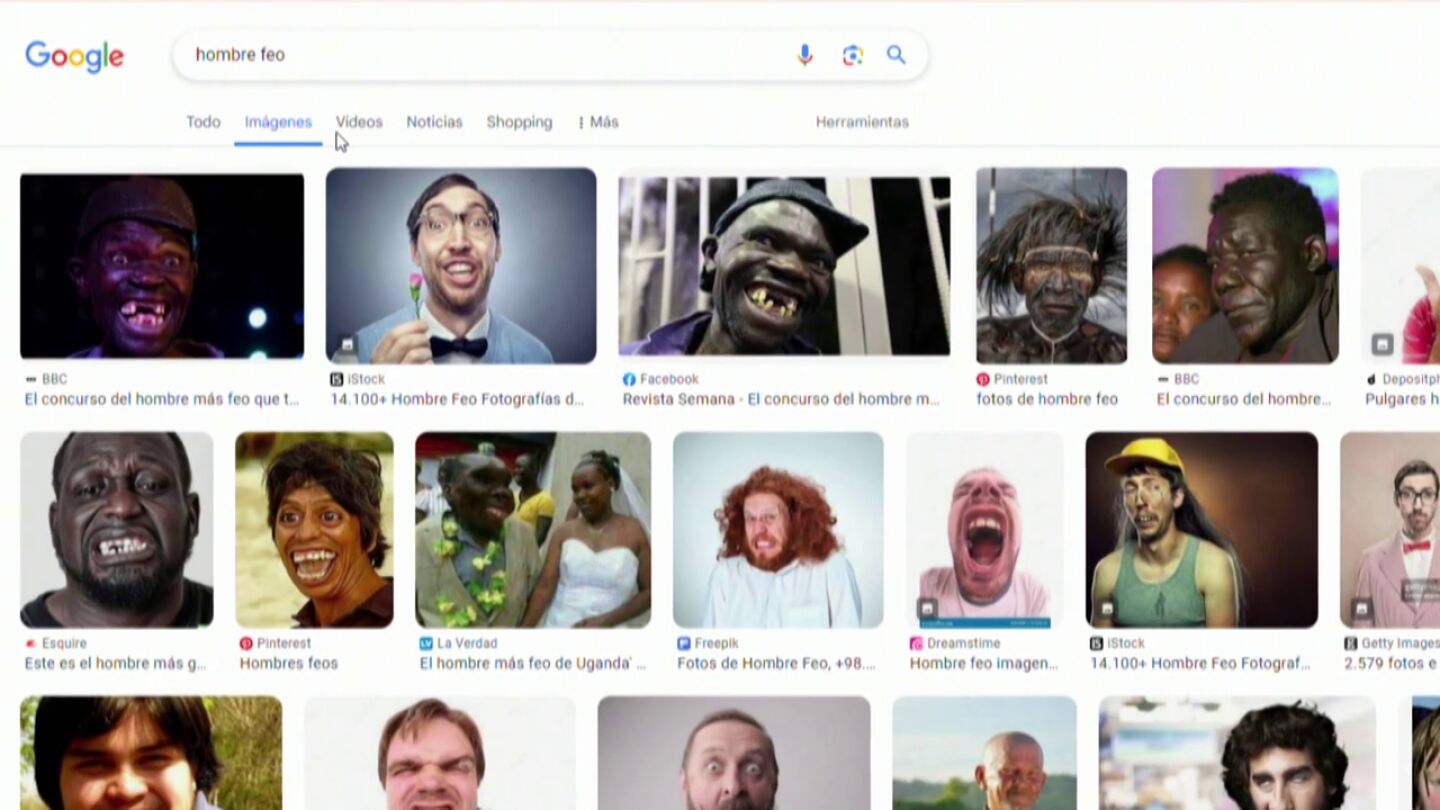Click the 'hombre feo' search input field

[x=480, y=55]
